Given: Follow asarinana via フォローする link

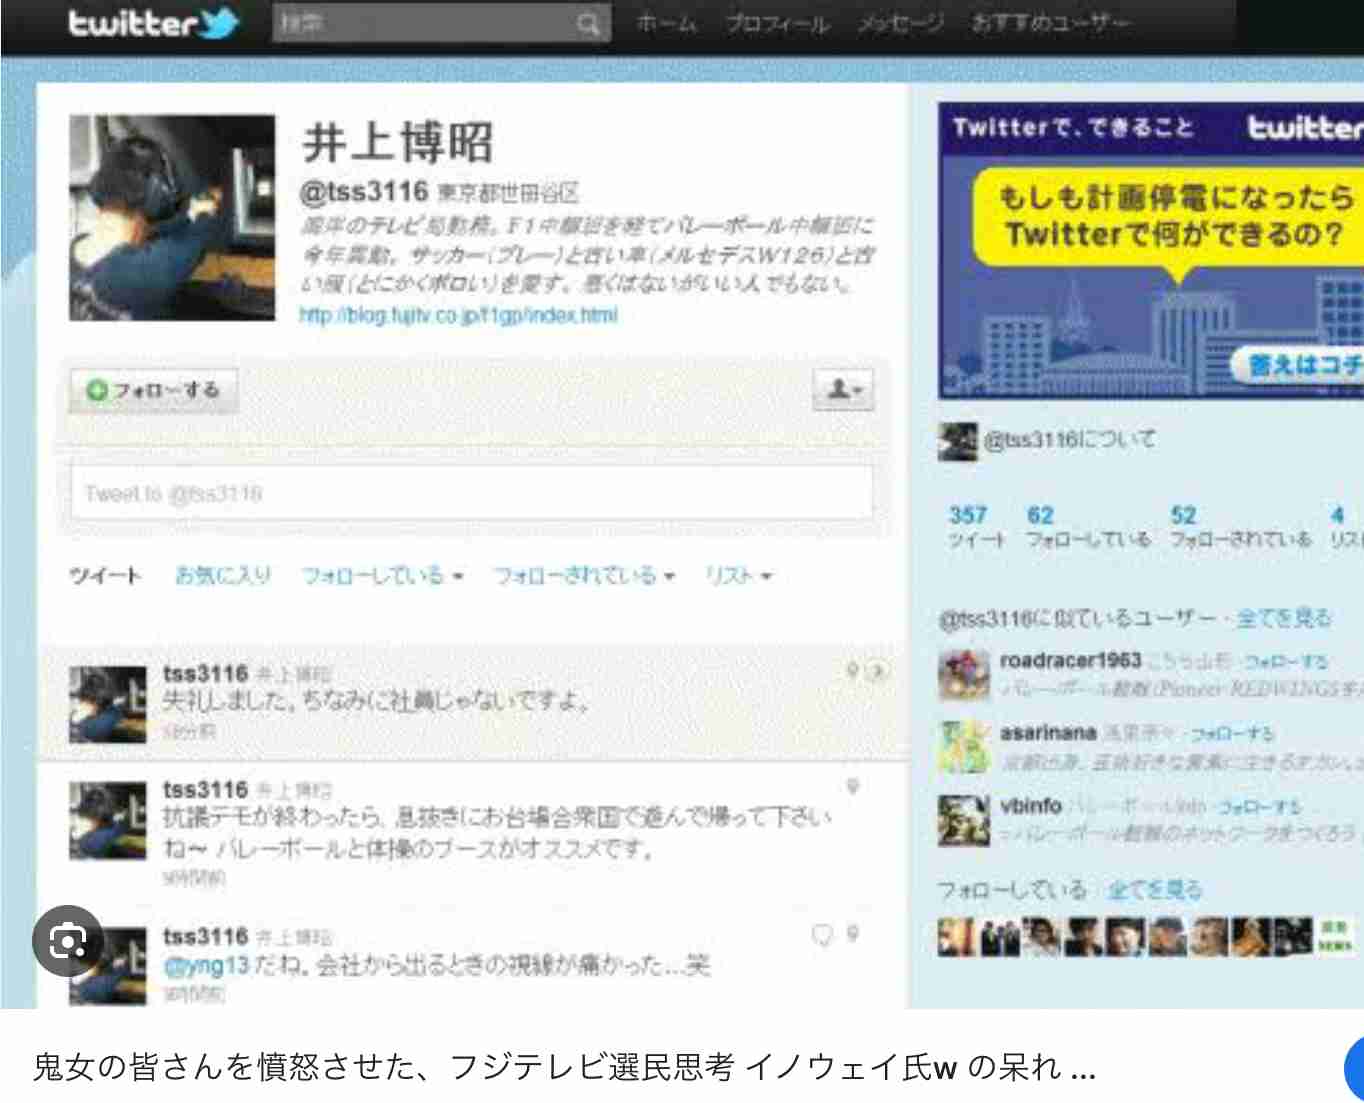Looking at the screenshot, I should click(x=1232, y=734).
